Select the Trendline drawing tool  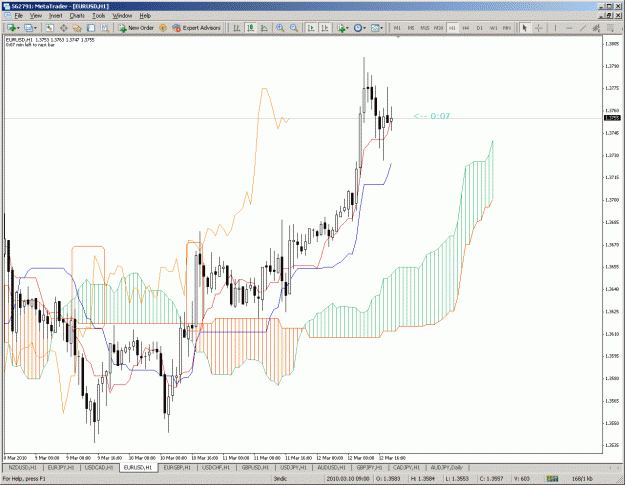click(x=583, y=28)
